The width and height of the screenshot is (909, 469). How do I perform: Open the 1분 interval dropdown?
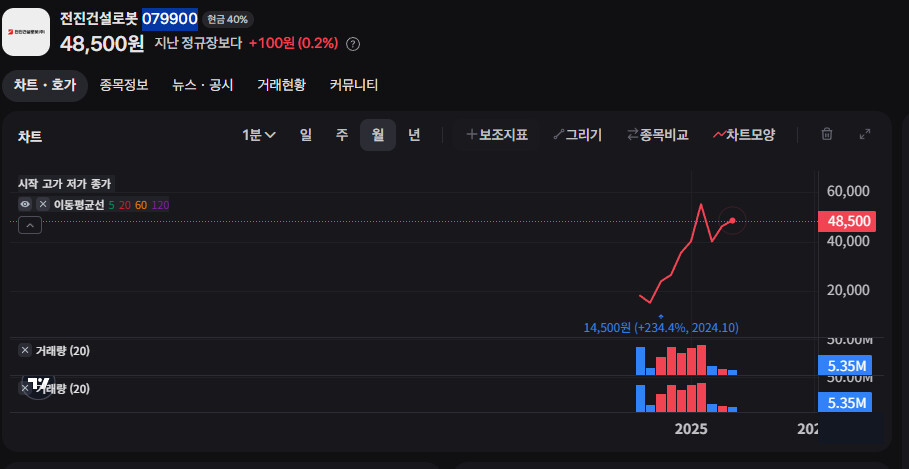pos(259,135)
